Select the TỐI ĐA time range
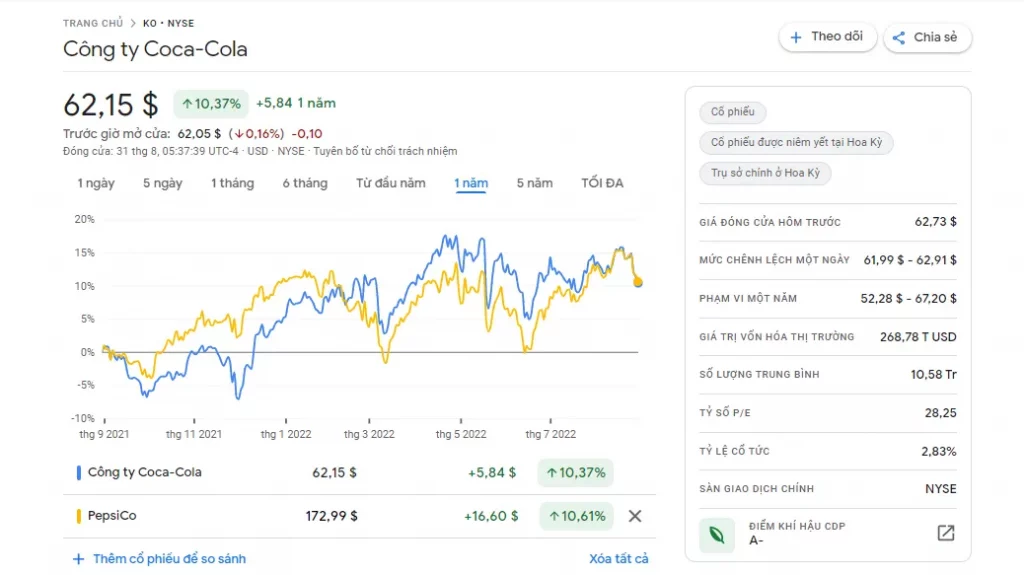Image resolution: width=1024 pixels, height=575 pixels. 602,184
